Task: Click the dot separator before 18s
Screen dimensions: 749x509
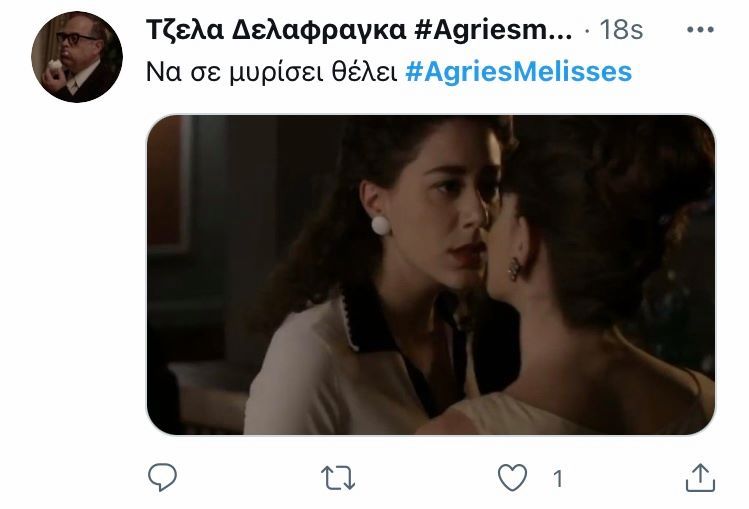Action: (x=587, y=32)
